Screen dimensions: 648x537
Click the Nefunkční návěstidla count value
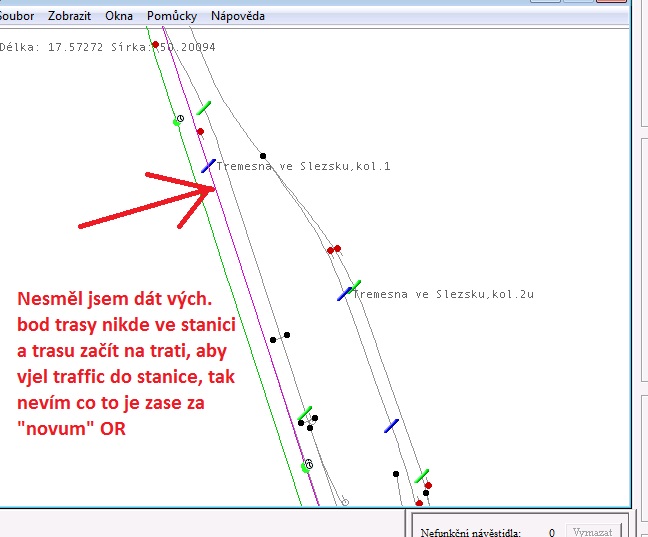[550, 533]
